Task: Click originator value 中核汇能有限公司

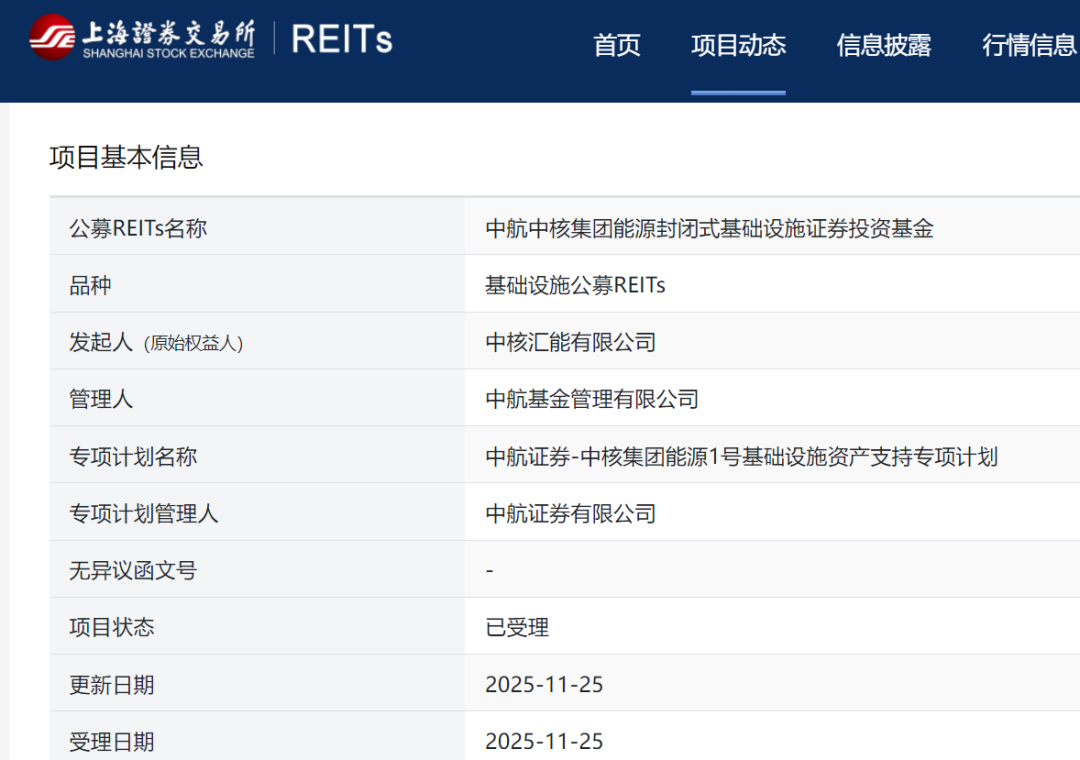Action: point(570,342)
